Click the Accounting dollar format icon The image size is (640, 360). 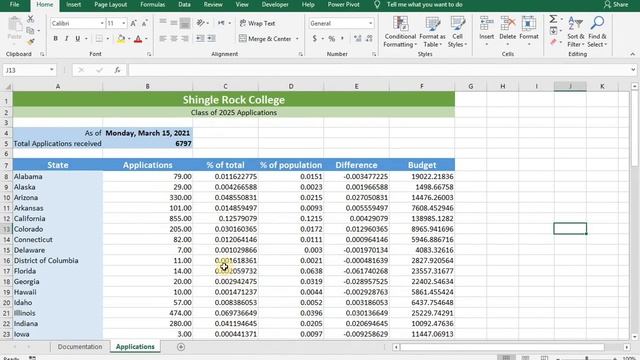314,38
